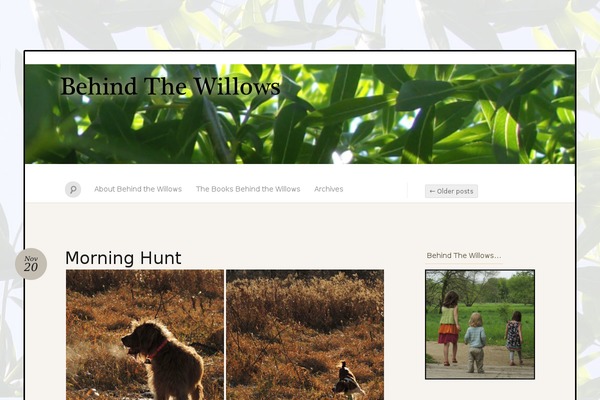Viewport: 600px width, 400px height.
Task: Click the willow leaves header banner
Action: 300,114
